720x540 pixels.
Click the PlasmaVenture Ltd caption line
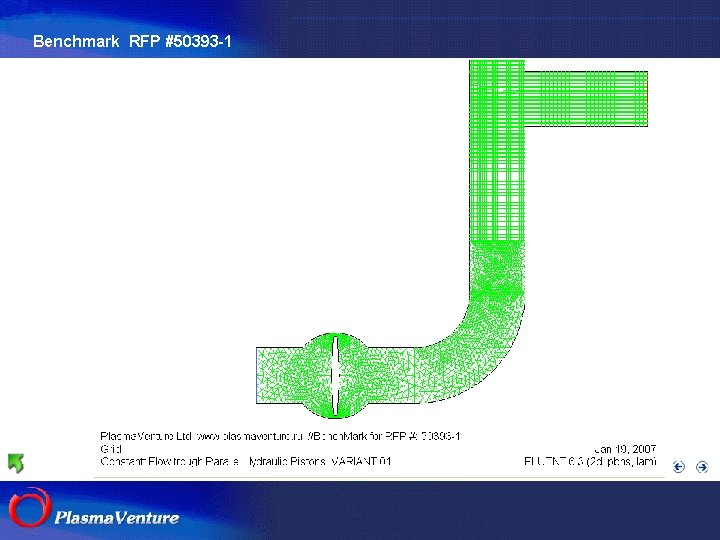(x=280, y=436)
